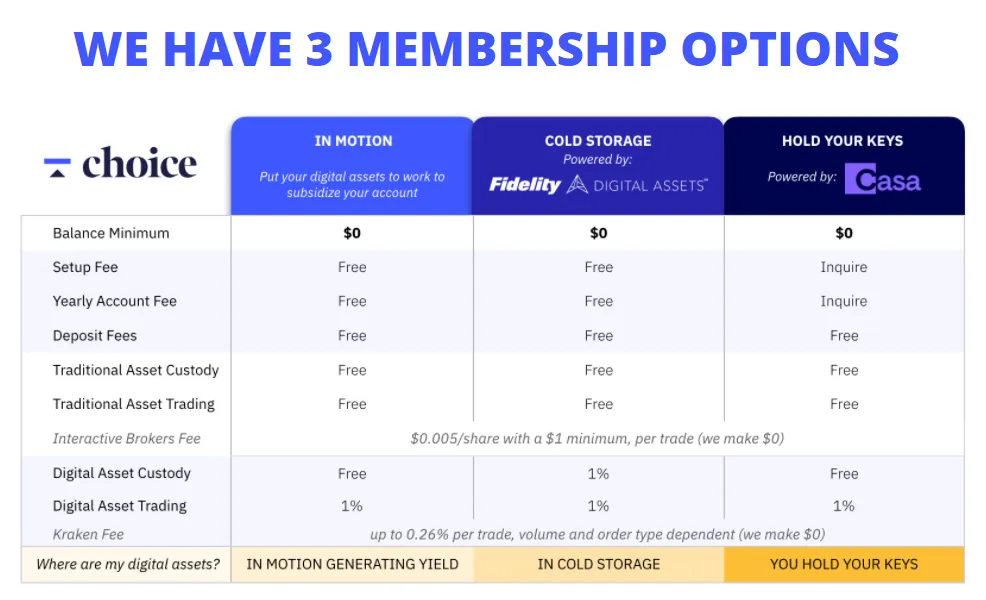Click the Digital Asset Custody row label
986x600 pixels.
pyautogui.click(x=121, y=473)
